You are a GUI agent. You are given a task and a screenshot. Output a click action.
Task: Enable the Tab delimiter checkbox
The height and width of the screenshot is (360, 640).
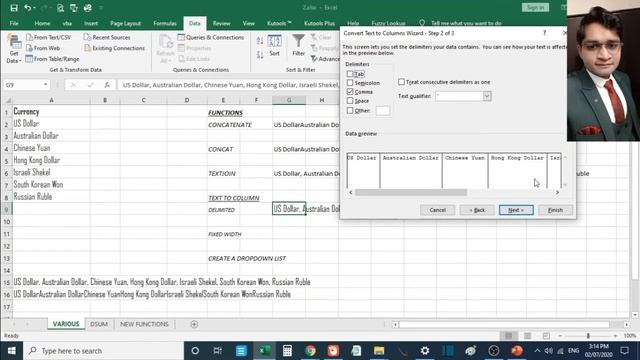pos(350,74)
